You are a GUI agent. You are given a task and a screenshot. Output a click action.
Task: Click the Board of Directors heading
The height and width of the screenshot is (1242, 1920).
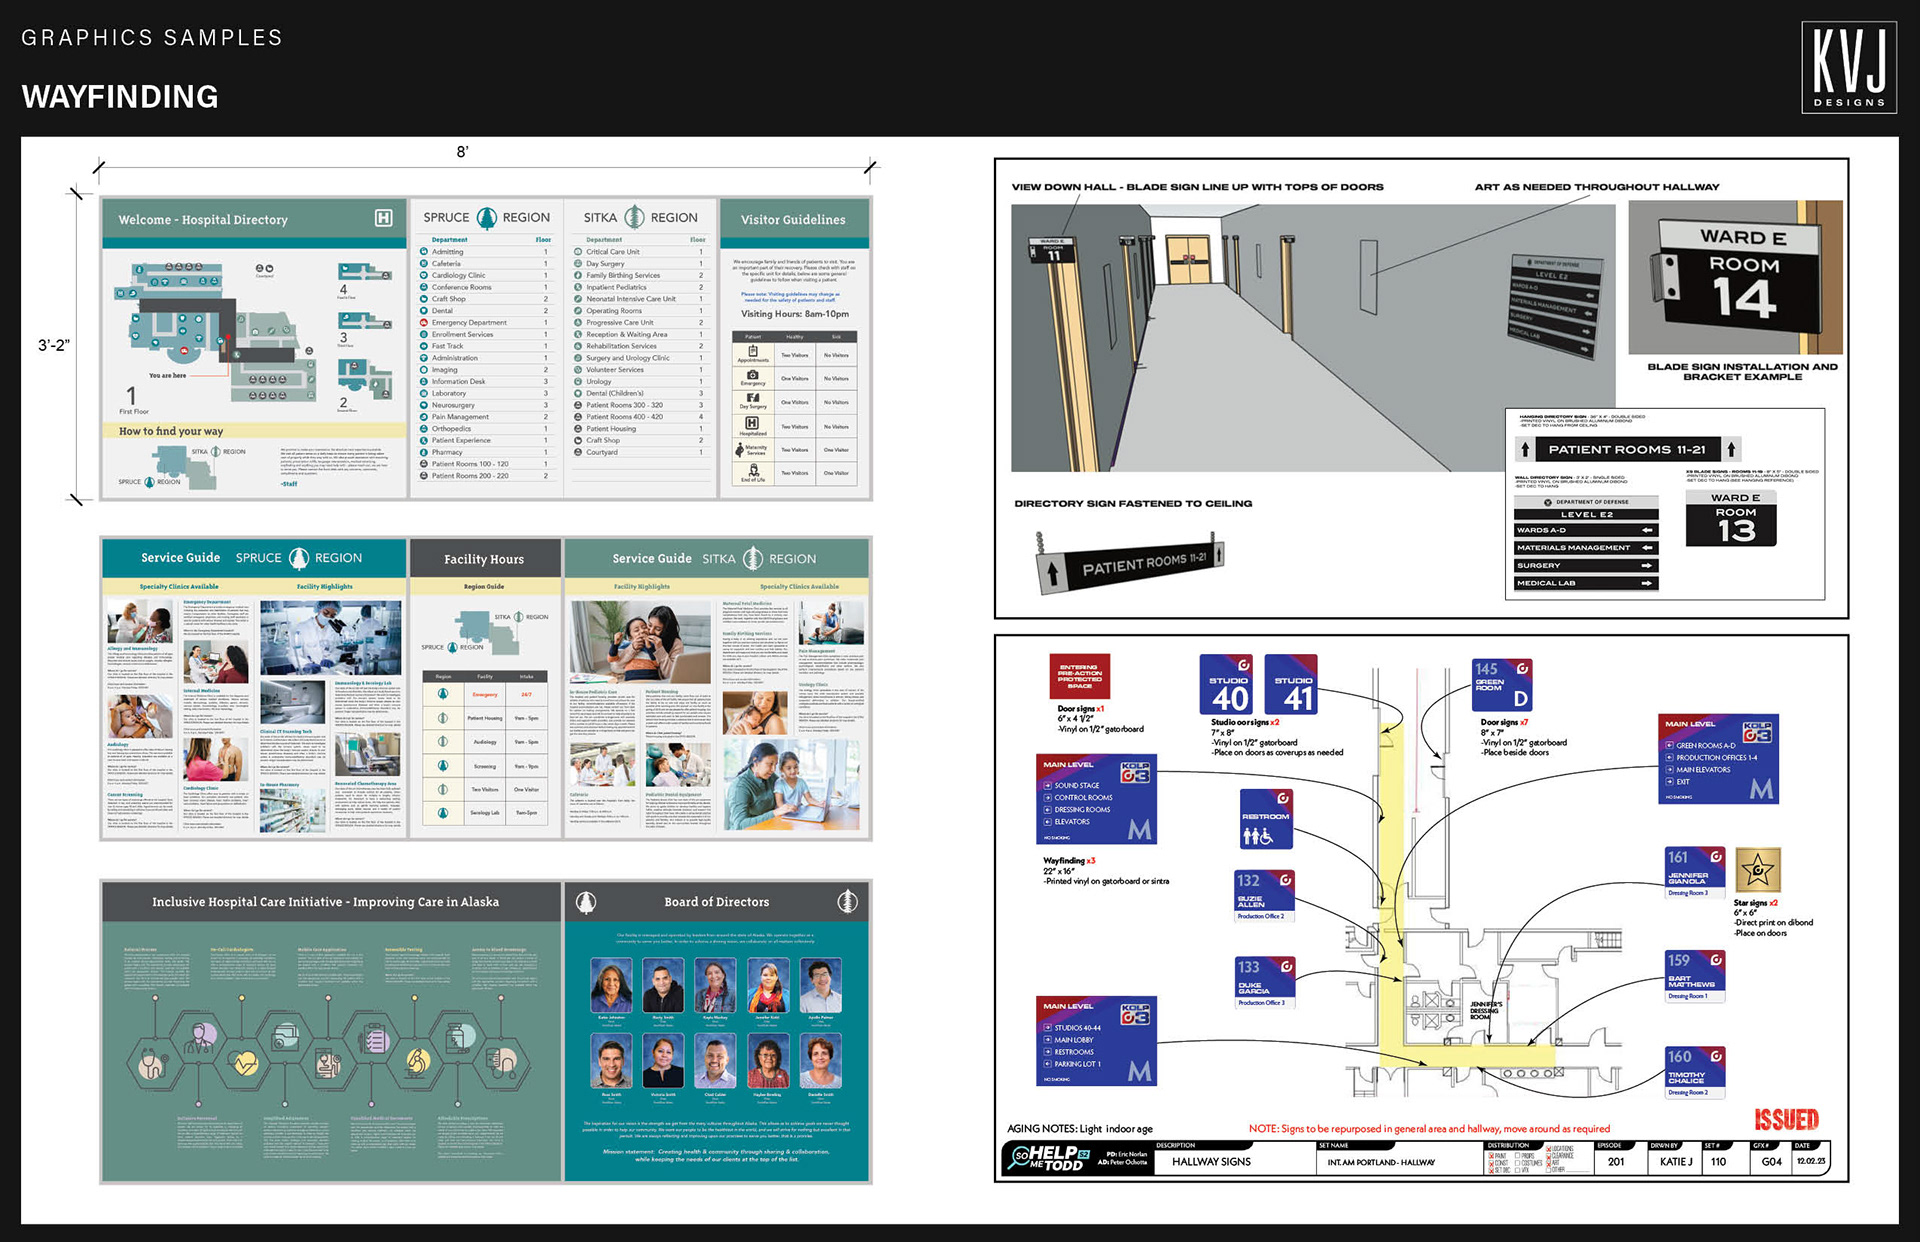716,902
